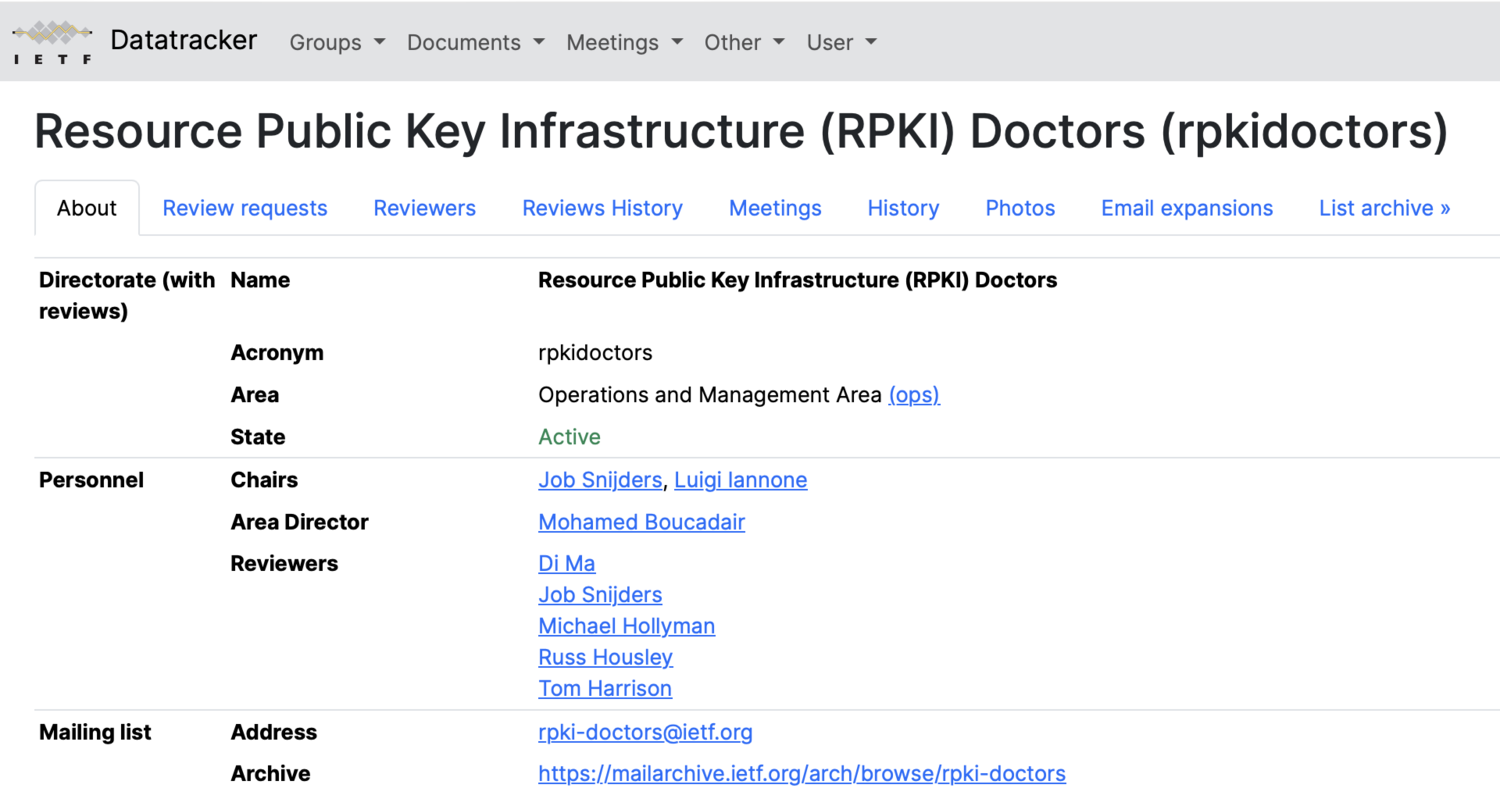Switch to the Review requests tab
1500x806 pixels.
coord(245,208)
